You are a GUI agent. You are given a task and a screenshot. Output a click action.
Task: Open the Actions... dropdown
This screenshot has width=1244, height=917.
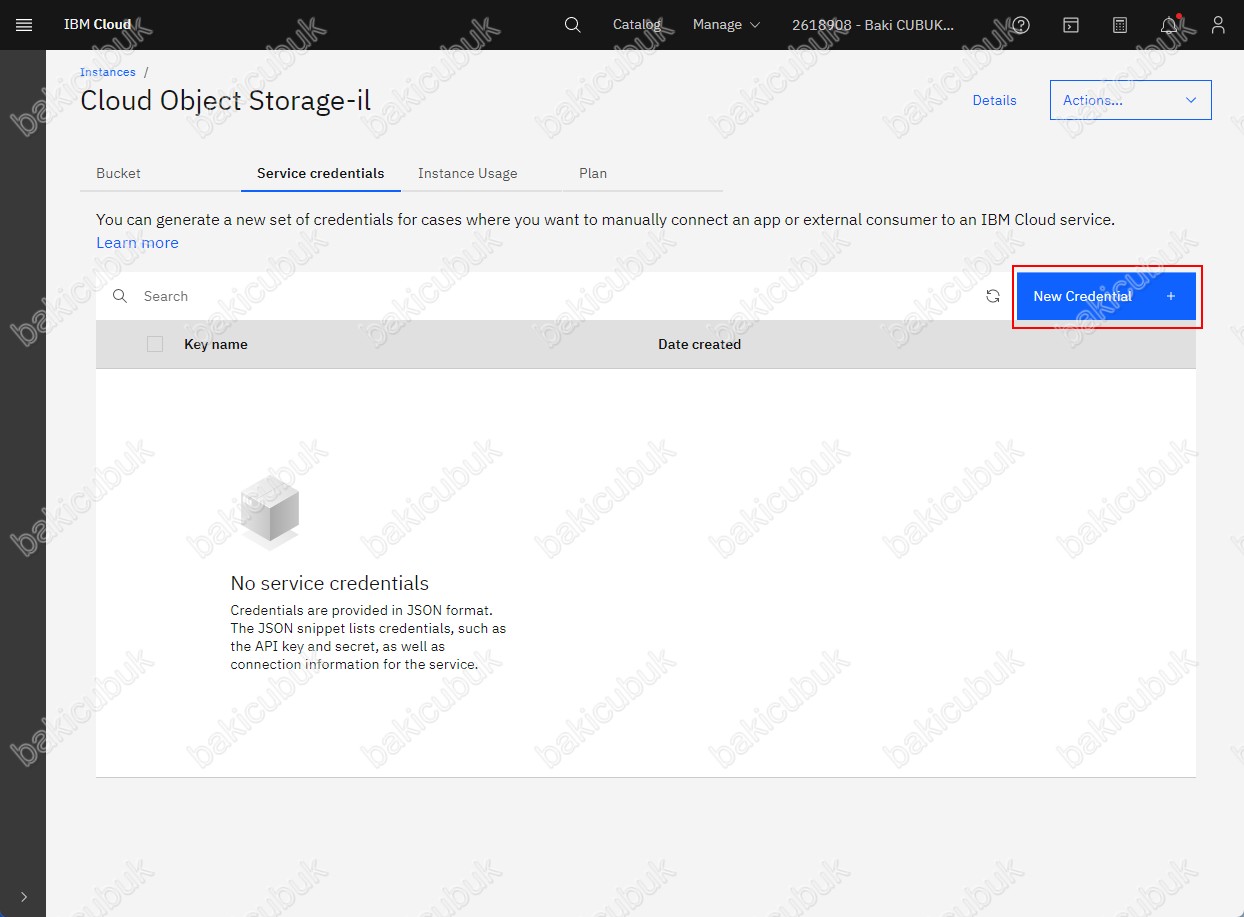(1130, 100)
